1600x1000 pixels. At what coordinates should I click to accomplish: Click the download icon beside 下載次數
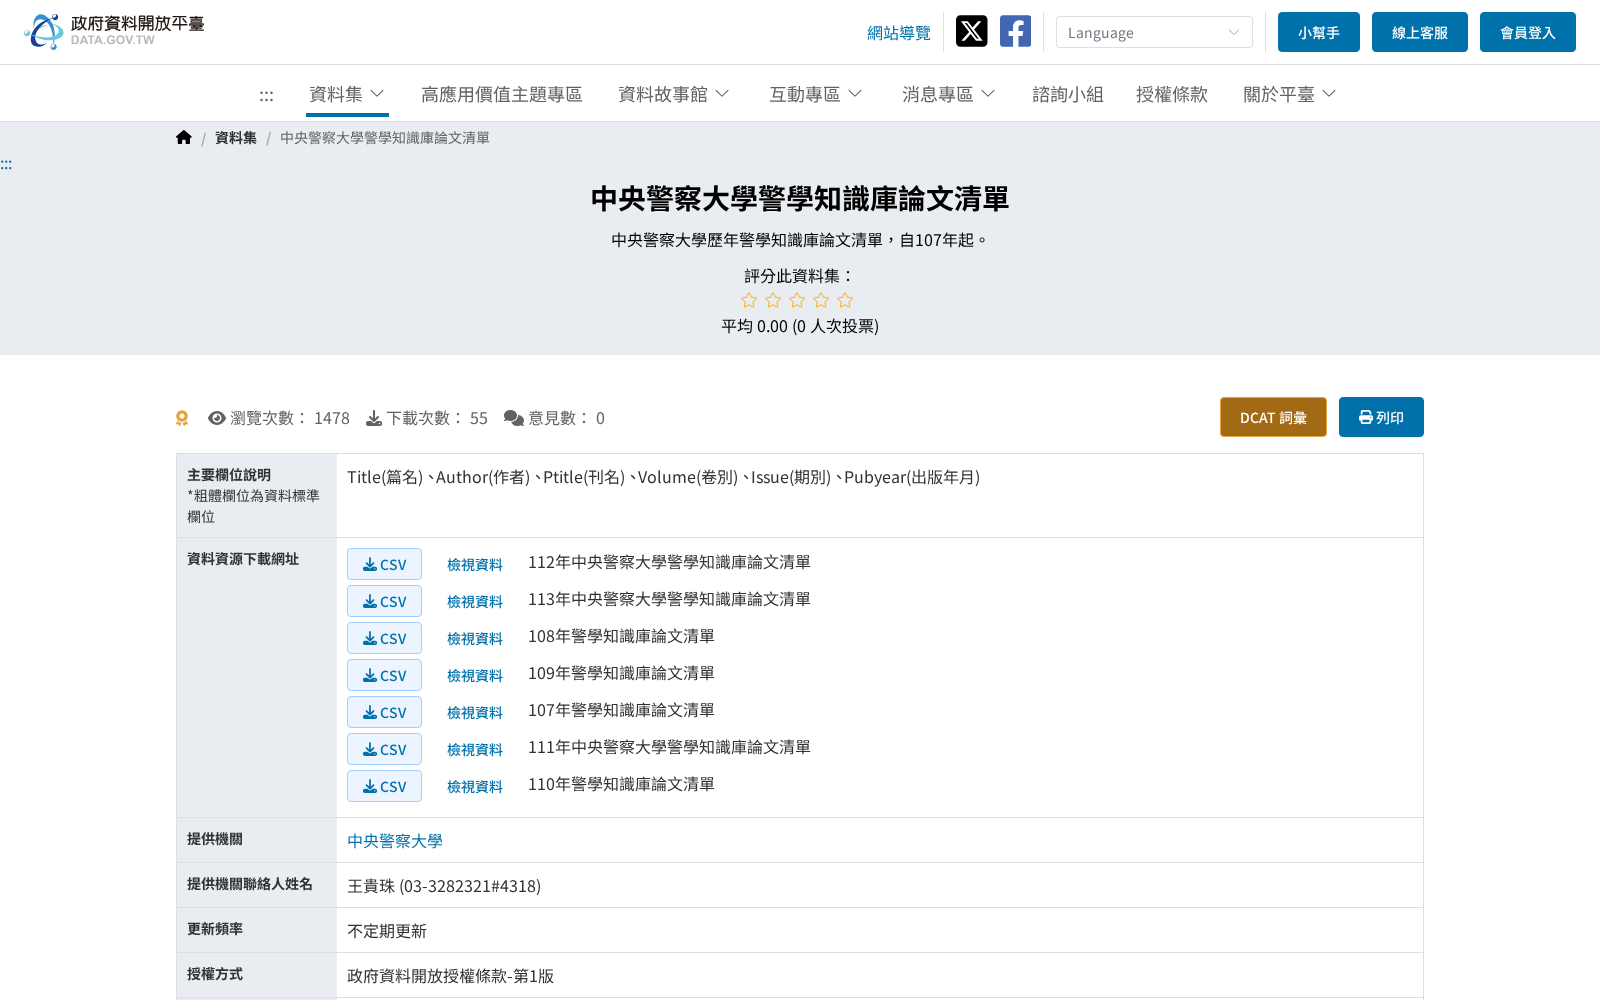pyautogui.click(x=374, y=418)
